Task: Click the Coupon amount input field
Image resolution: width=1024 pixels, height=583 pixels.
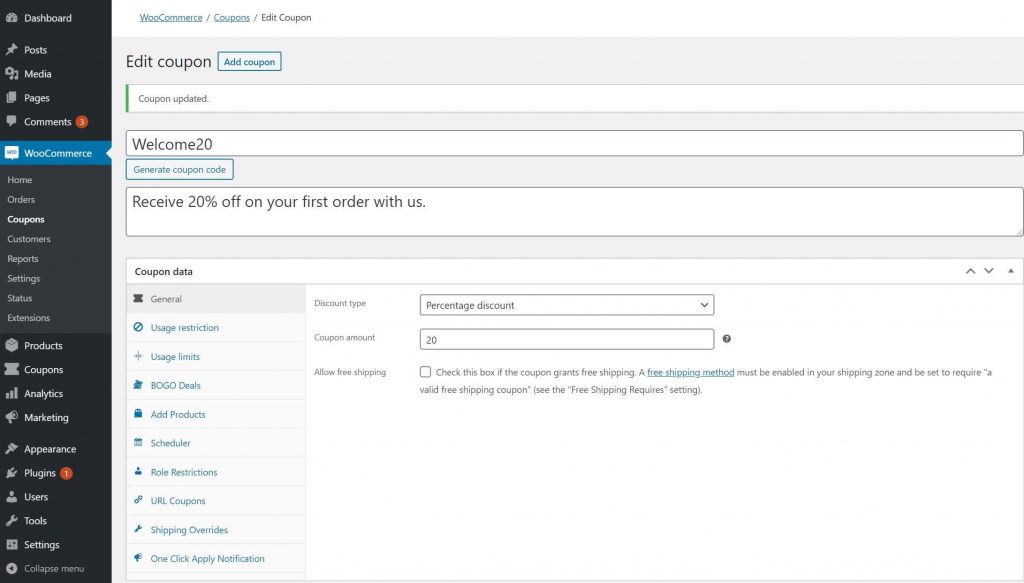Action: coord(566,339)
